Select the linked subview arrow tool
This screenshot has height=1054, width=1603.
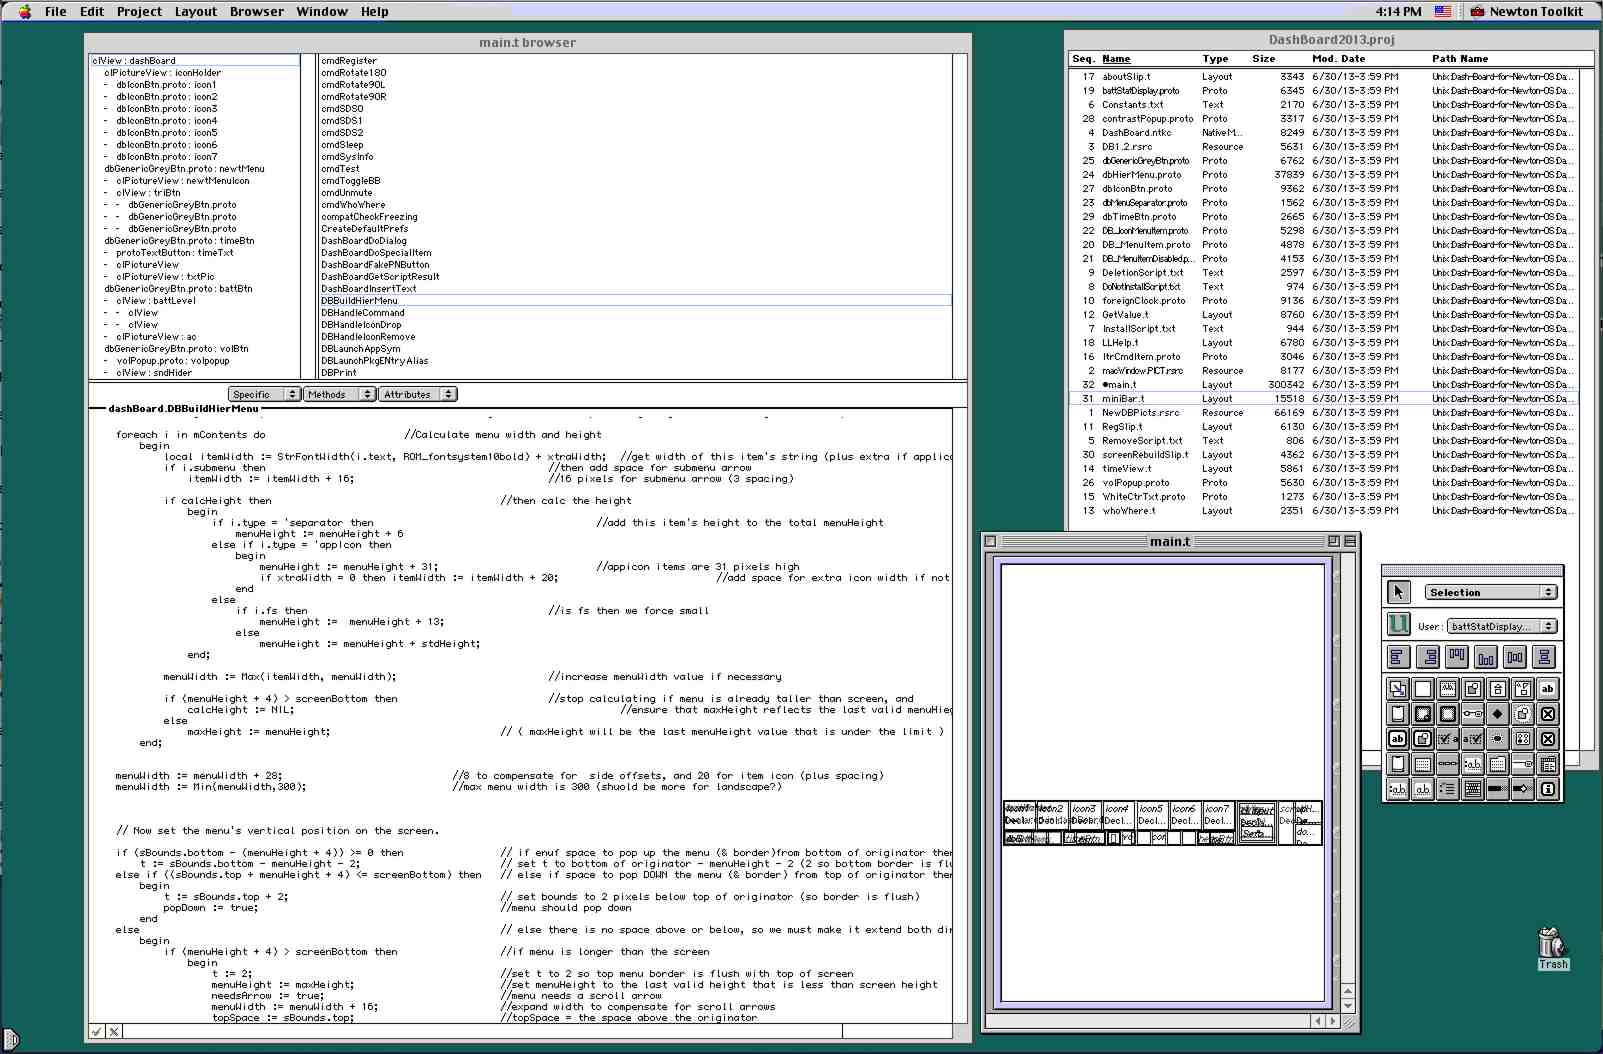[1398, 689]
